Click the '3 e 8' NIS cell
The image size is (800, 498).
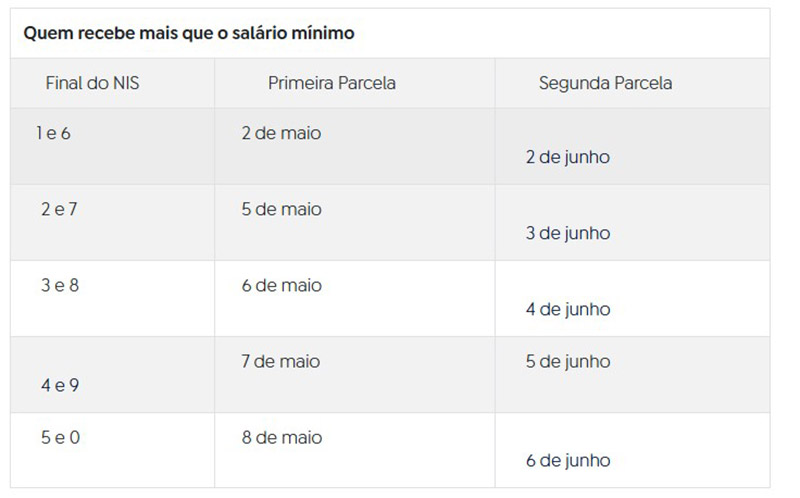point(60,286)
